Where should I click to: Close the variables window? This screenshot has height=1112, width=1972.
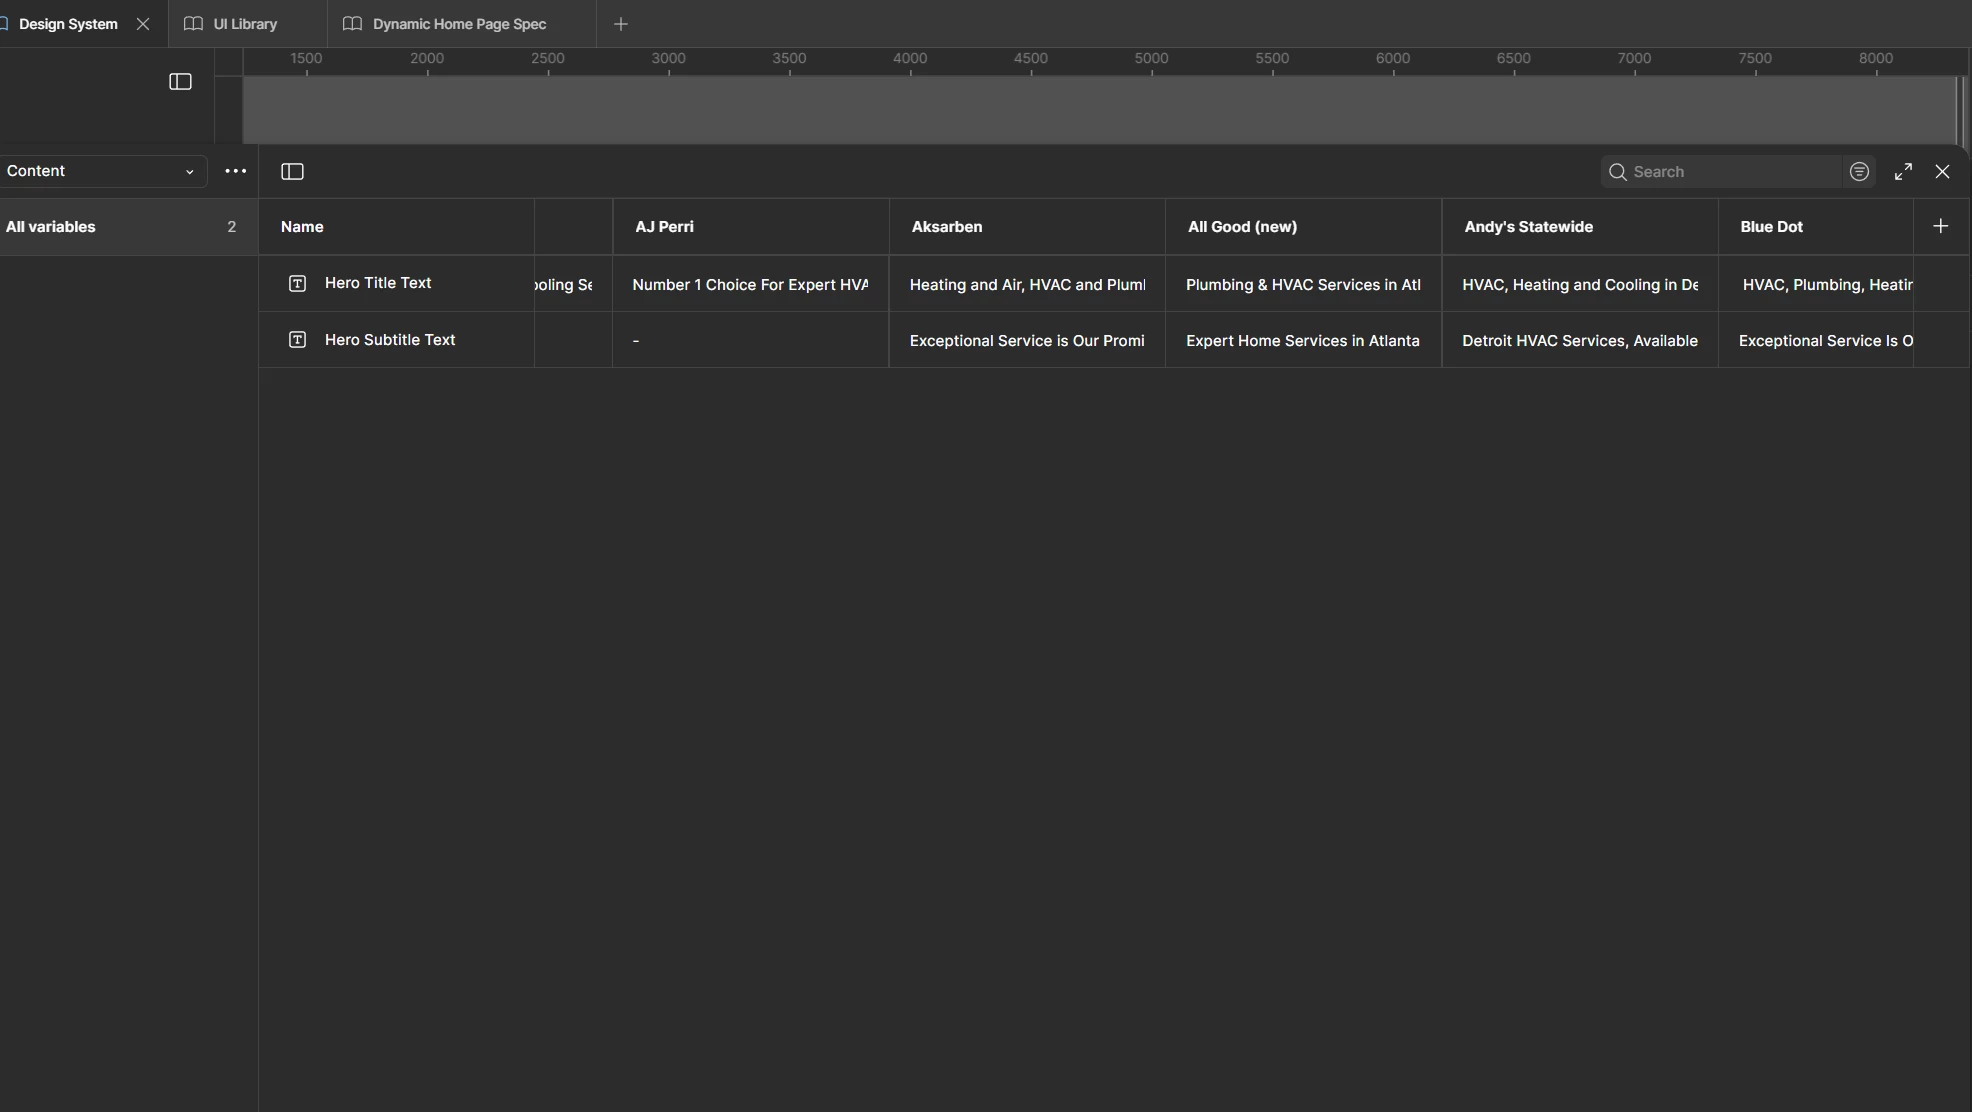coord(1942,172)
